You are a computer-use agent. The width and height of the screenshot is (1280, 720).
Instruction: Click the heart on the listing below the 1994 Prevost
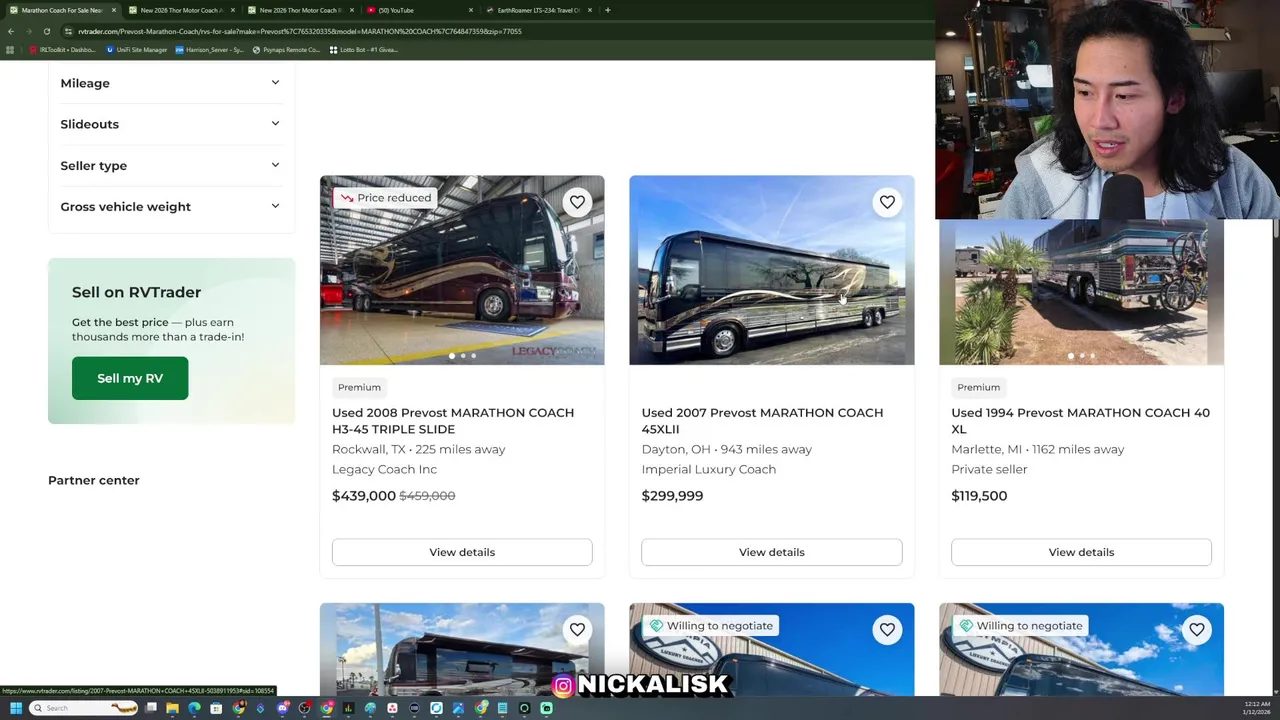(x=1197, y=629)
